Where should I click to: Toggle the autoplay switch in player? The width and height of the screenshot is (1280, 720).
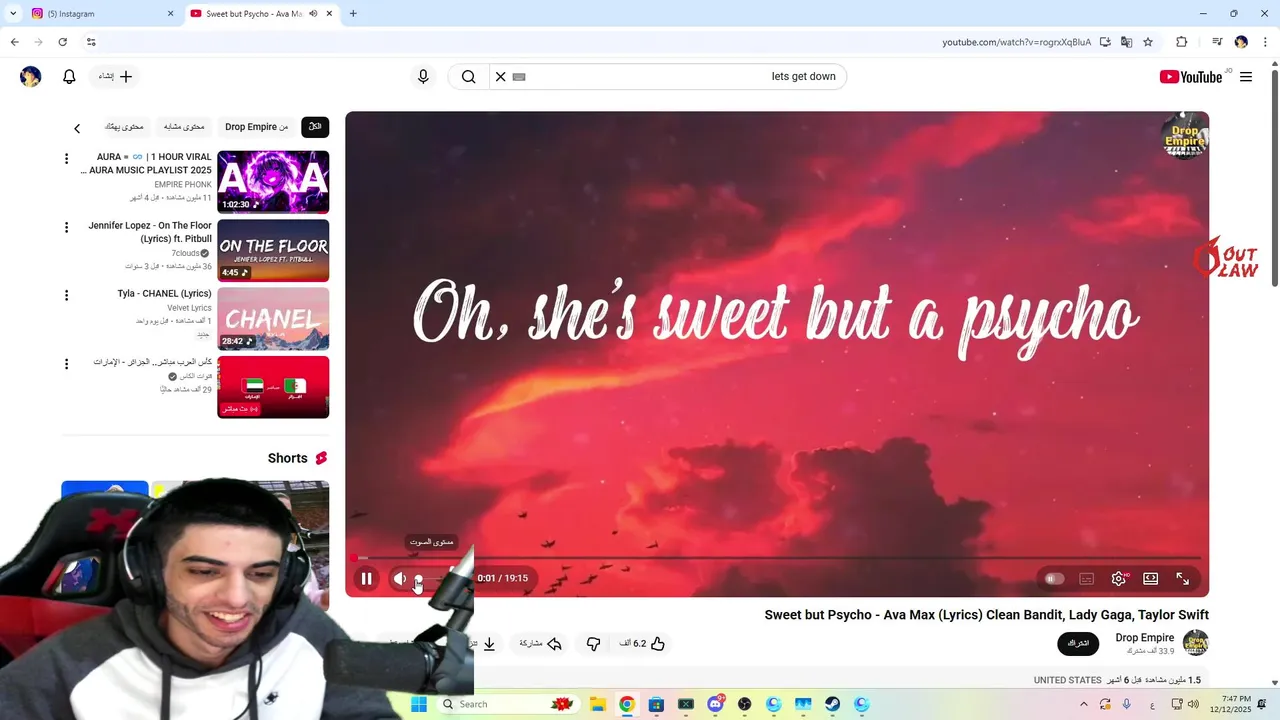point(1054,578)
